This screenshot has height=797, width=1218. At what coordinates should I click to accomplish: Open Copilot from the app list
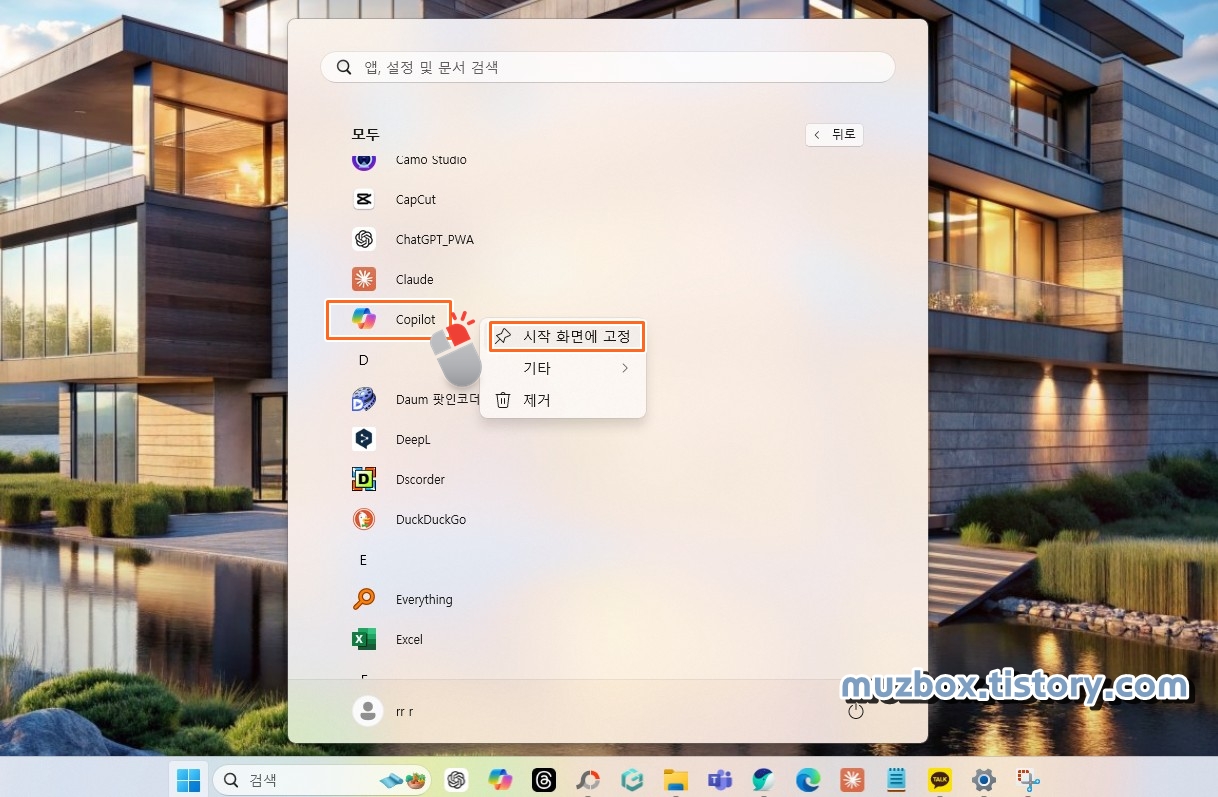pyautogui.click(x=416, y=319)
